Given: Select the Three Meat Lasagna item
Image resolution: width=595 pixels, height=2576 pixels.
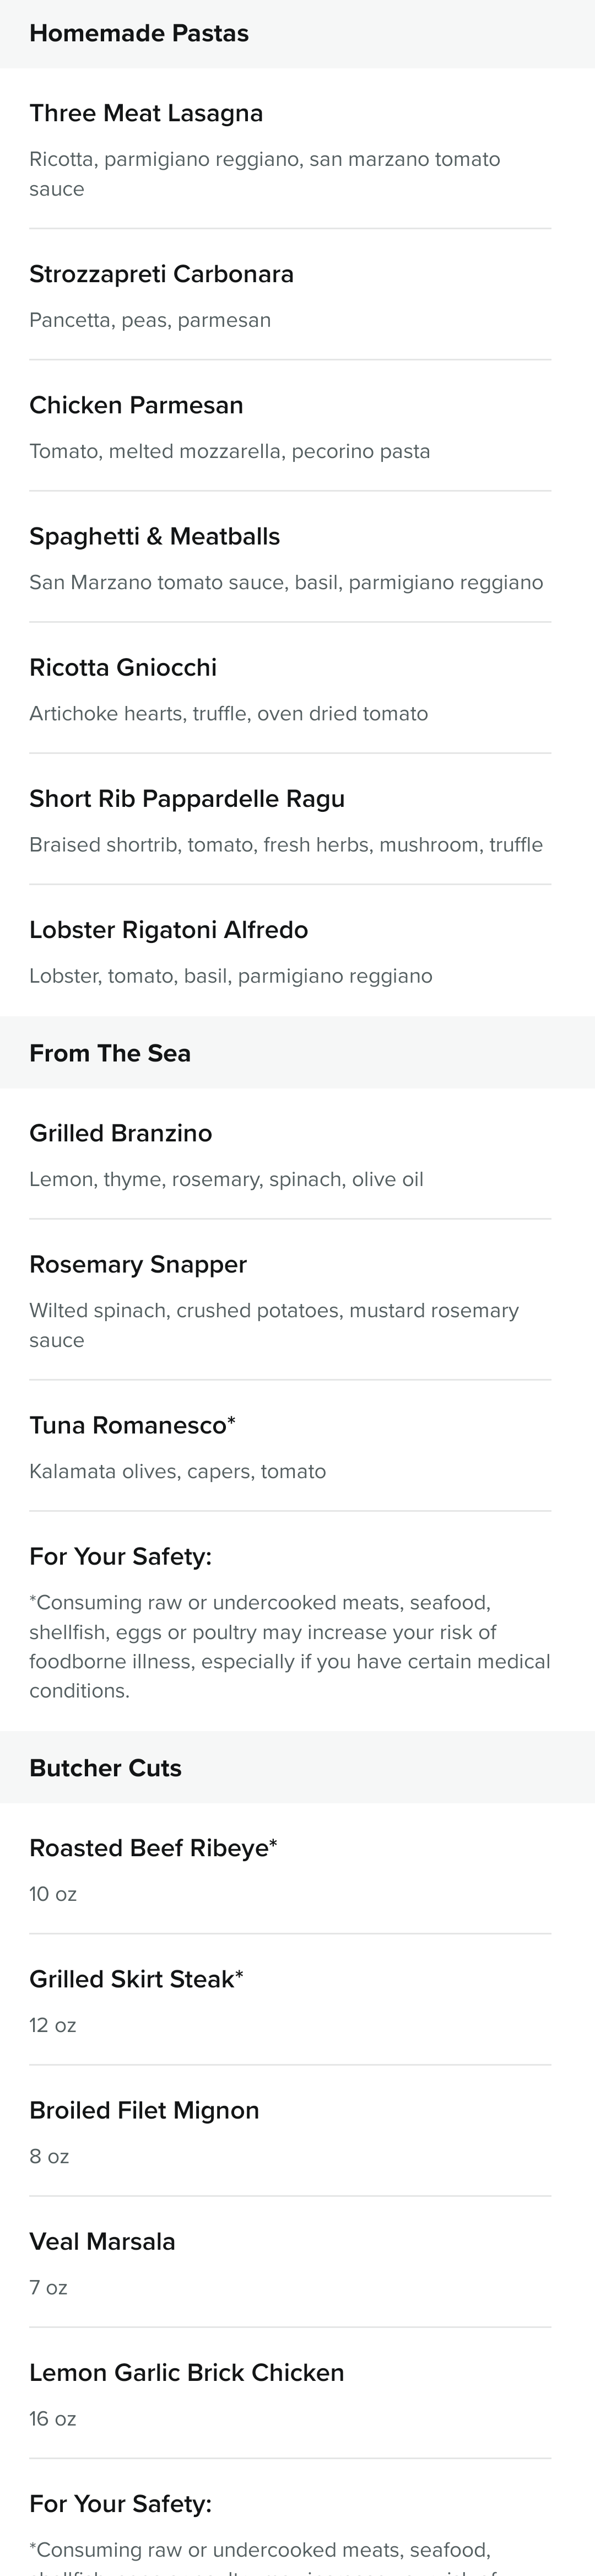Looking at the screenshot, I should tap(290, 148).
